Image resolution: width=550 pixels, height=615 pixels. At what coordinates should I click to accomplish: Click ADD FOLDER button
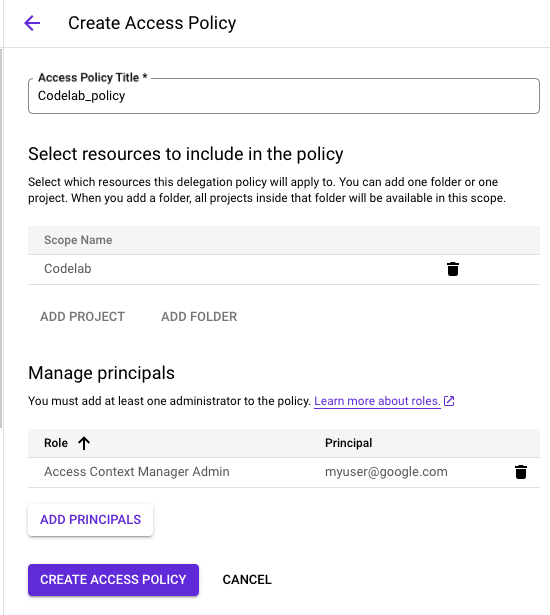pyautogui.click(x=199, y=317)
